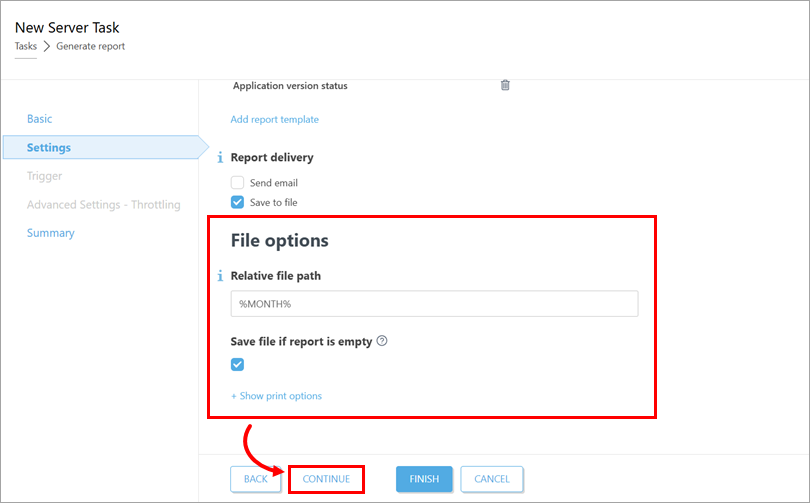Click Add report template link
Viewport: 810px width, 503px height.
click(275, 119)
